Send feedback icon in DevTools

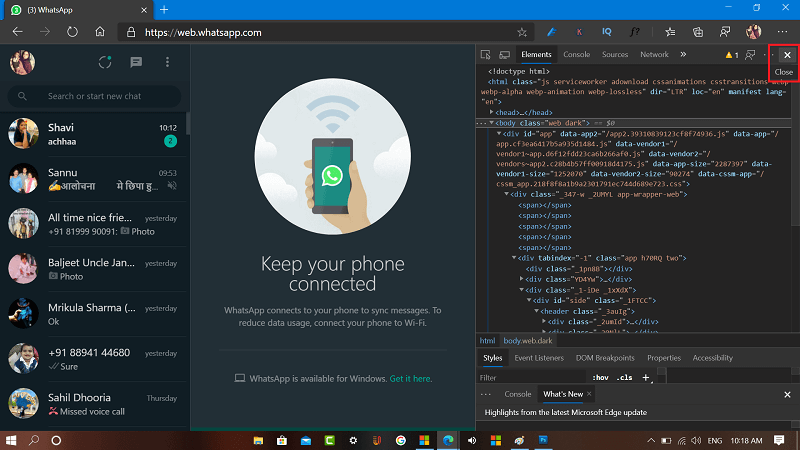click(750, 55)
